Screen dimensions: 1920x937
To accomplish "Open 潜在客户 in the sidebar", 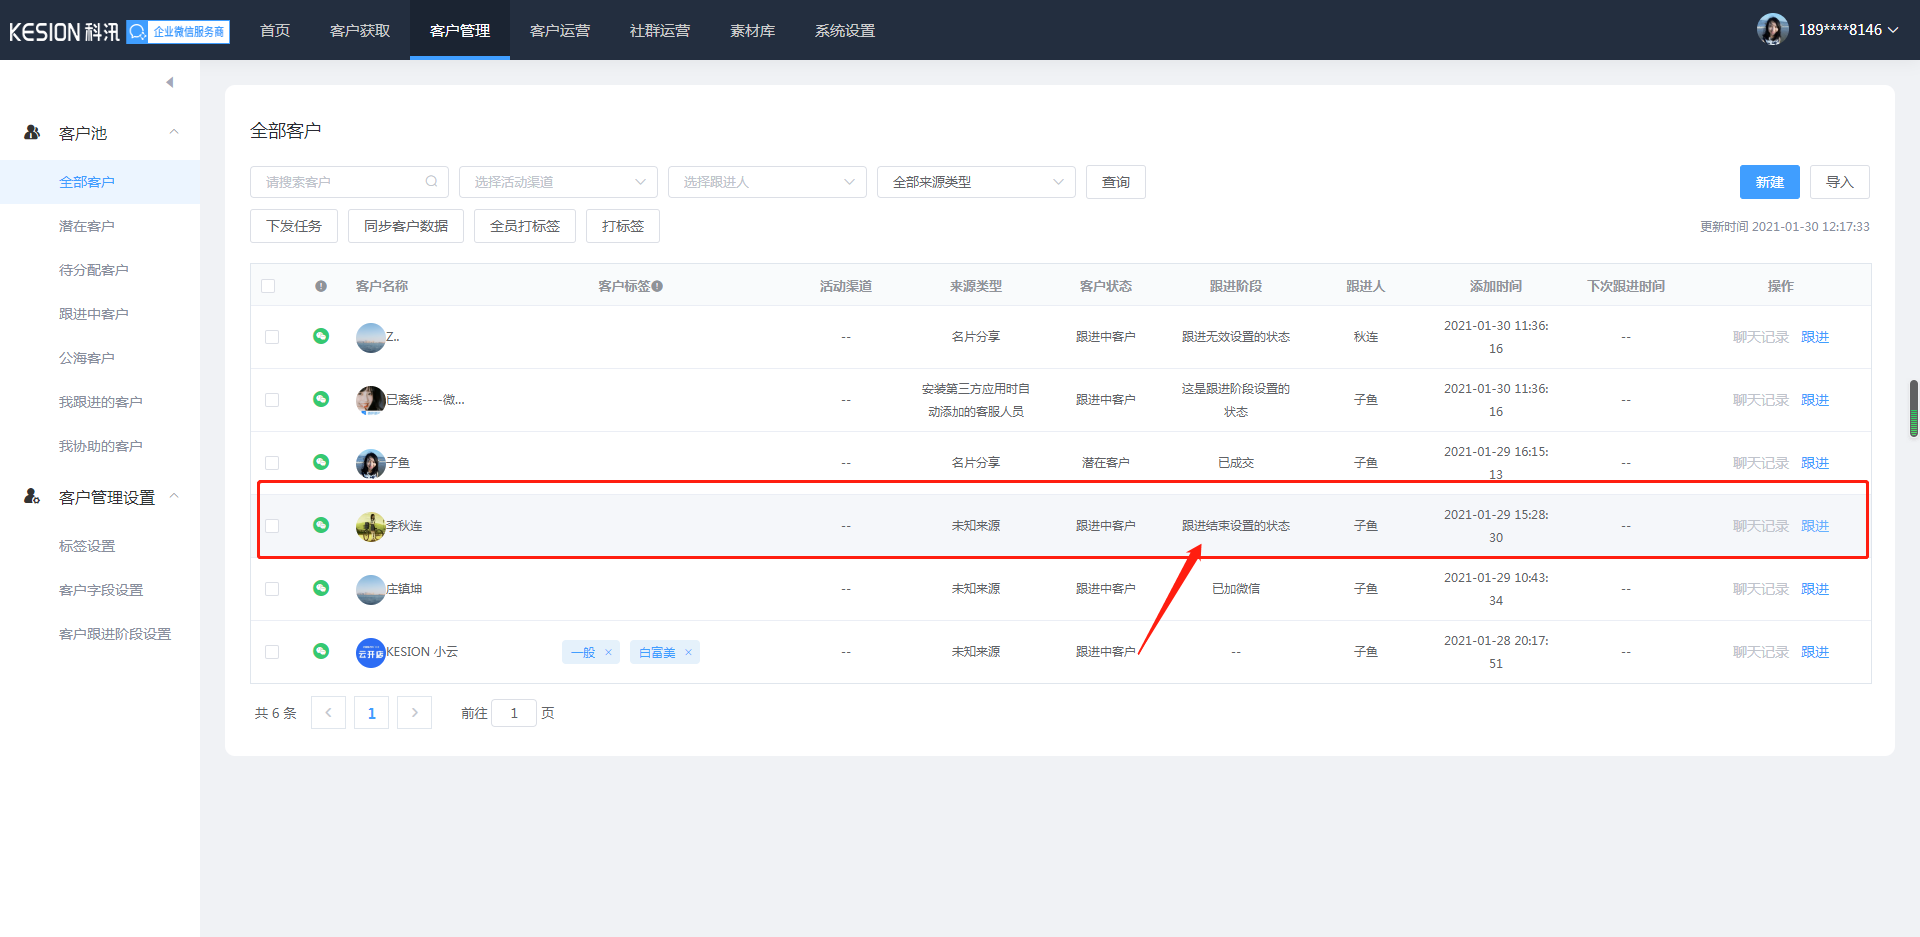I will 87,226.
